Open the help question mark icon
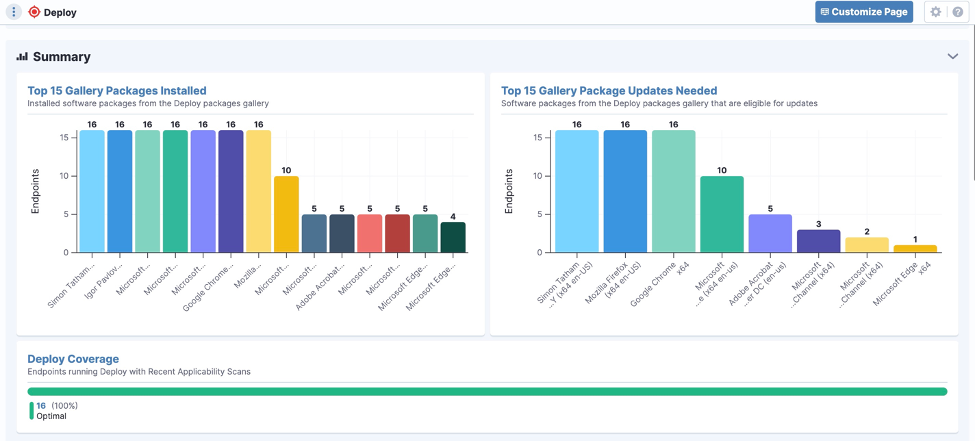The width and height of the screenshot is (976, 442). tap(958, 12)
